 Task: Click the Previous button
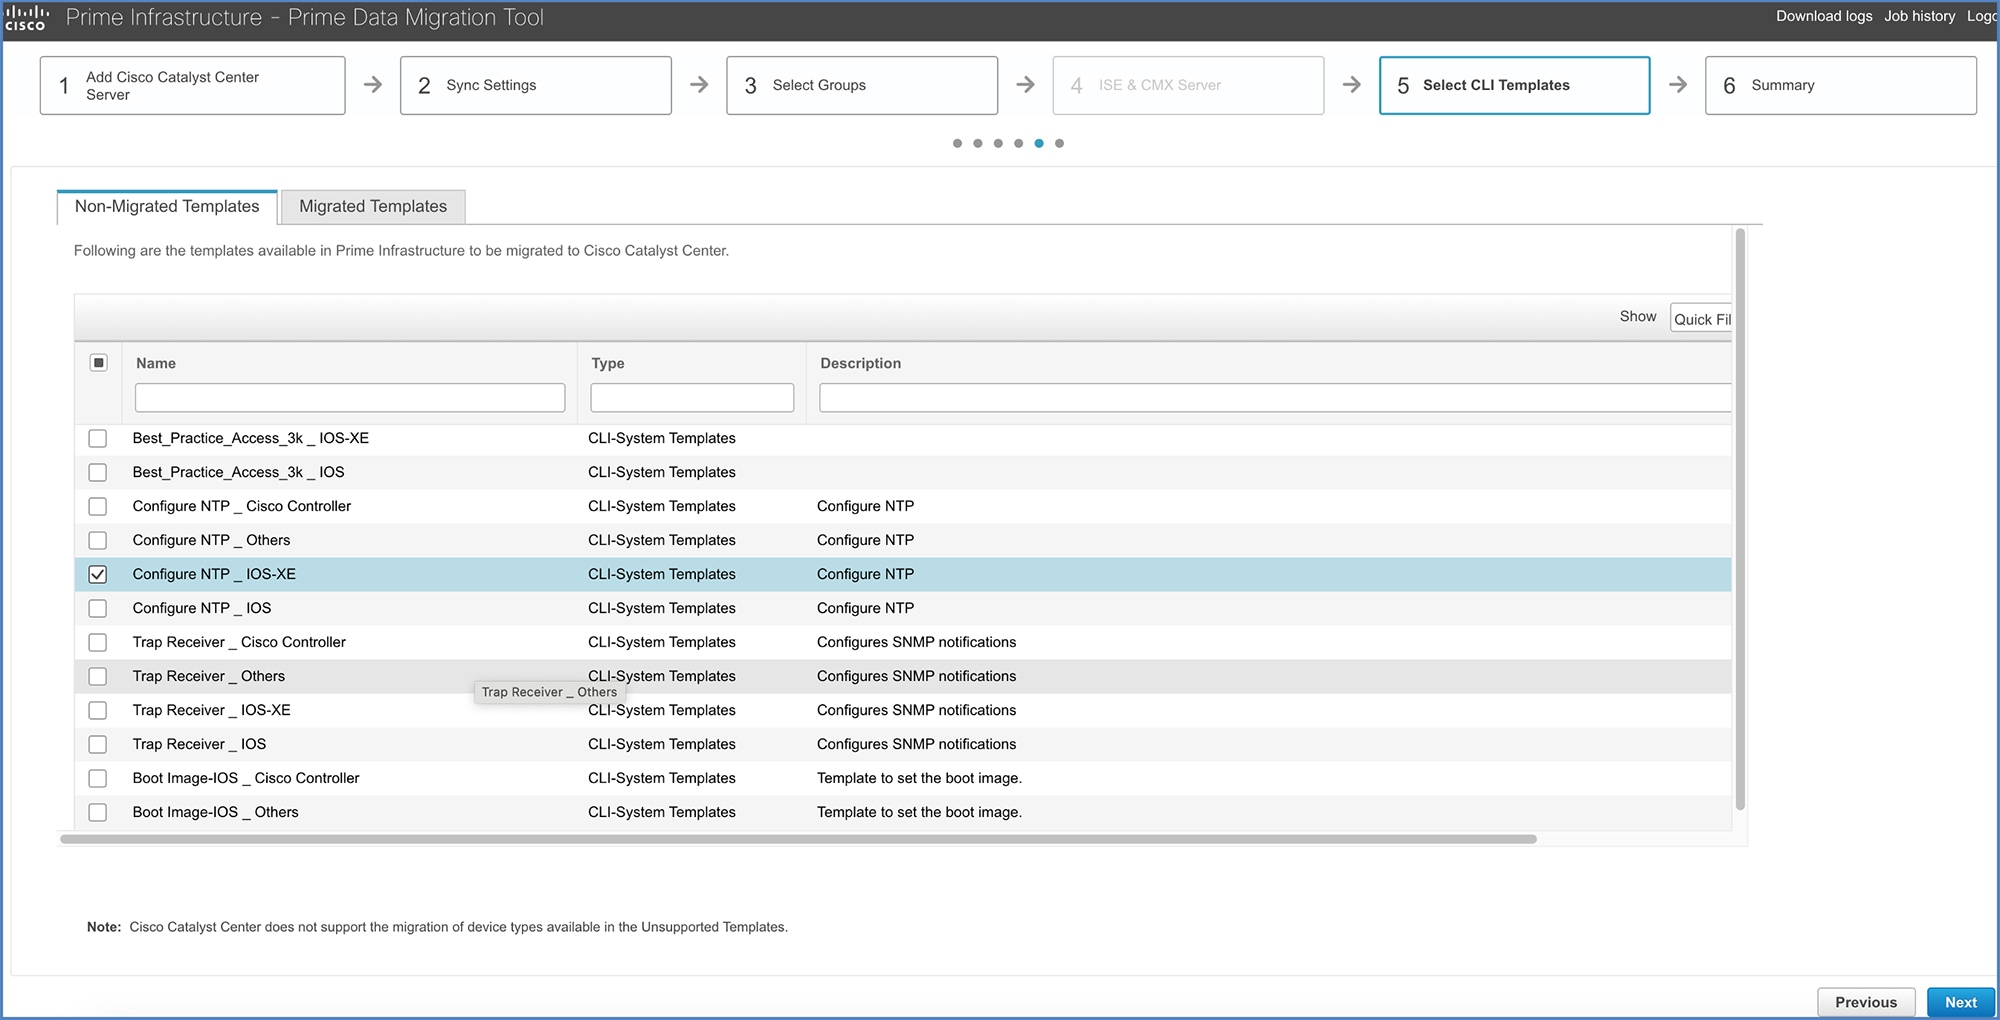coord(1866,1002)
